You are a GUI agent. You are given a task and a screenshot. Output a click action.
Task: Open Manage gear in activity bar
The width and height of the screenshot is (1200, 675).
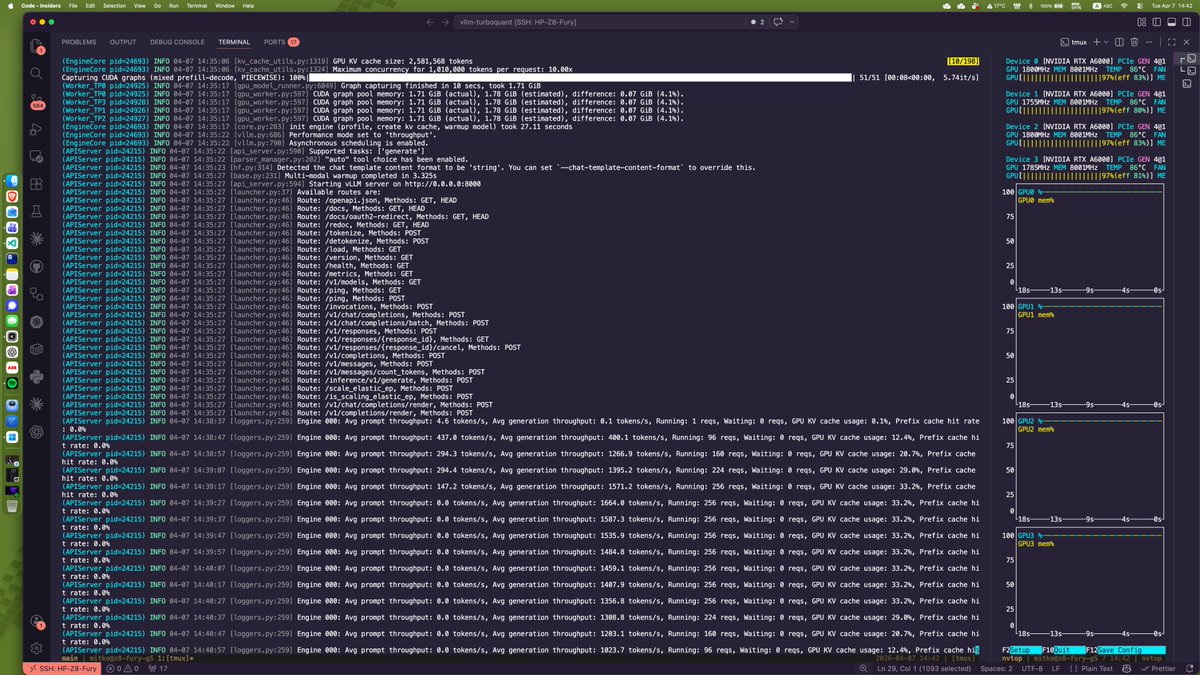pyautogui.click(x=37, y=647)
